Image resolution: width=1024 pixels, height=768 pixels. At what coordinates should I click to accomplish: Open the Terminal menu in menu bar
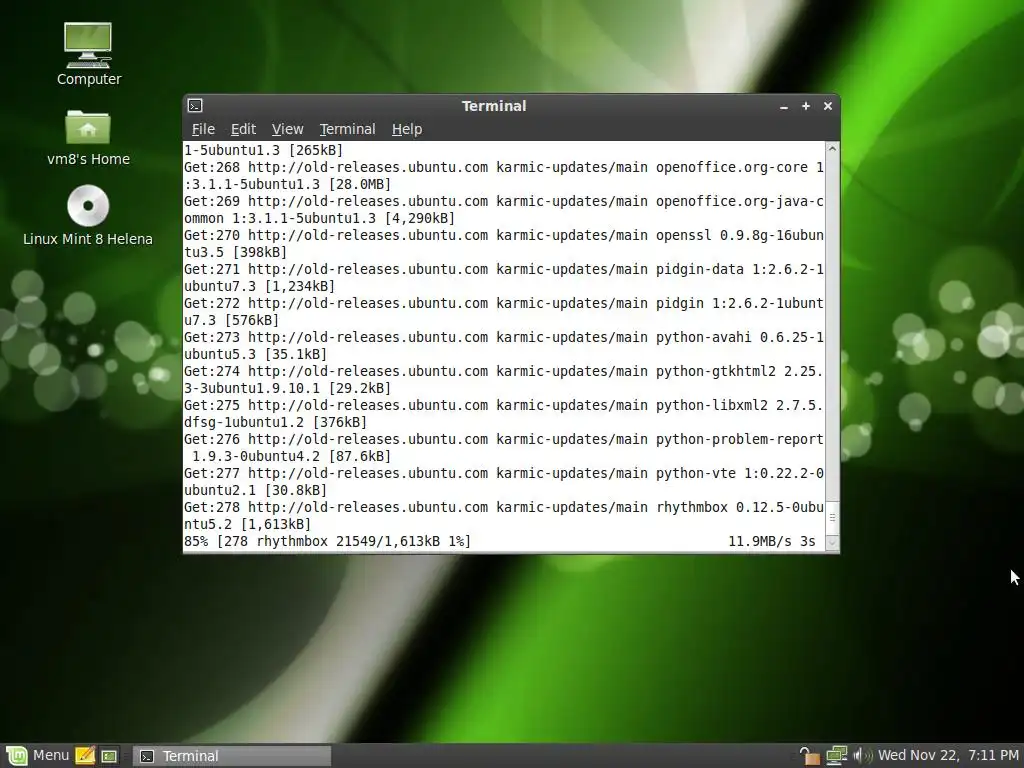[347, 129]
